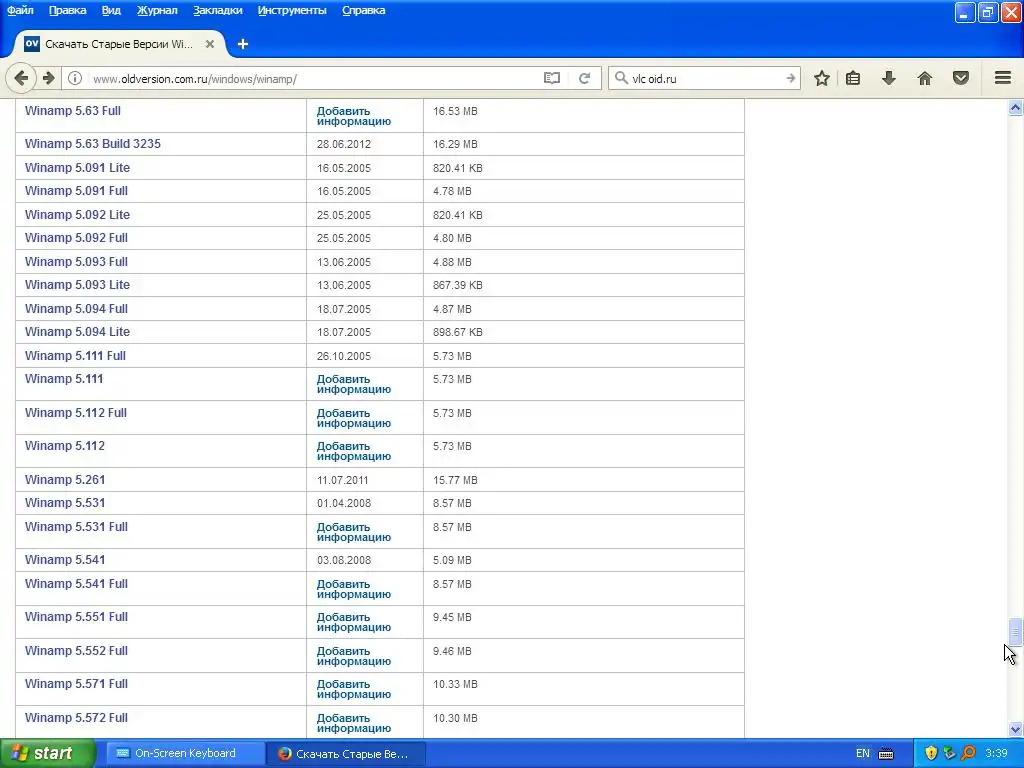The height and width of the screenshot is (768, 1024).
Task: Go to the Home page icon
Action: click(925, 78)
